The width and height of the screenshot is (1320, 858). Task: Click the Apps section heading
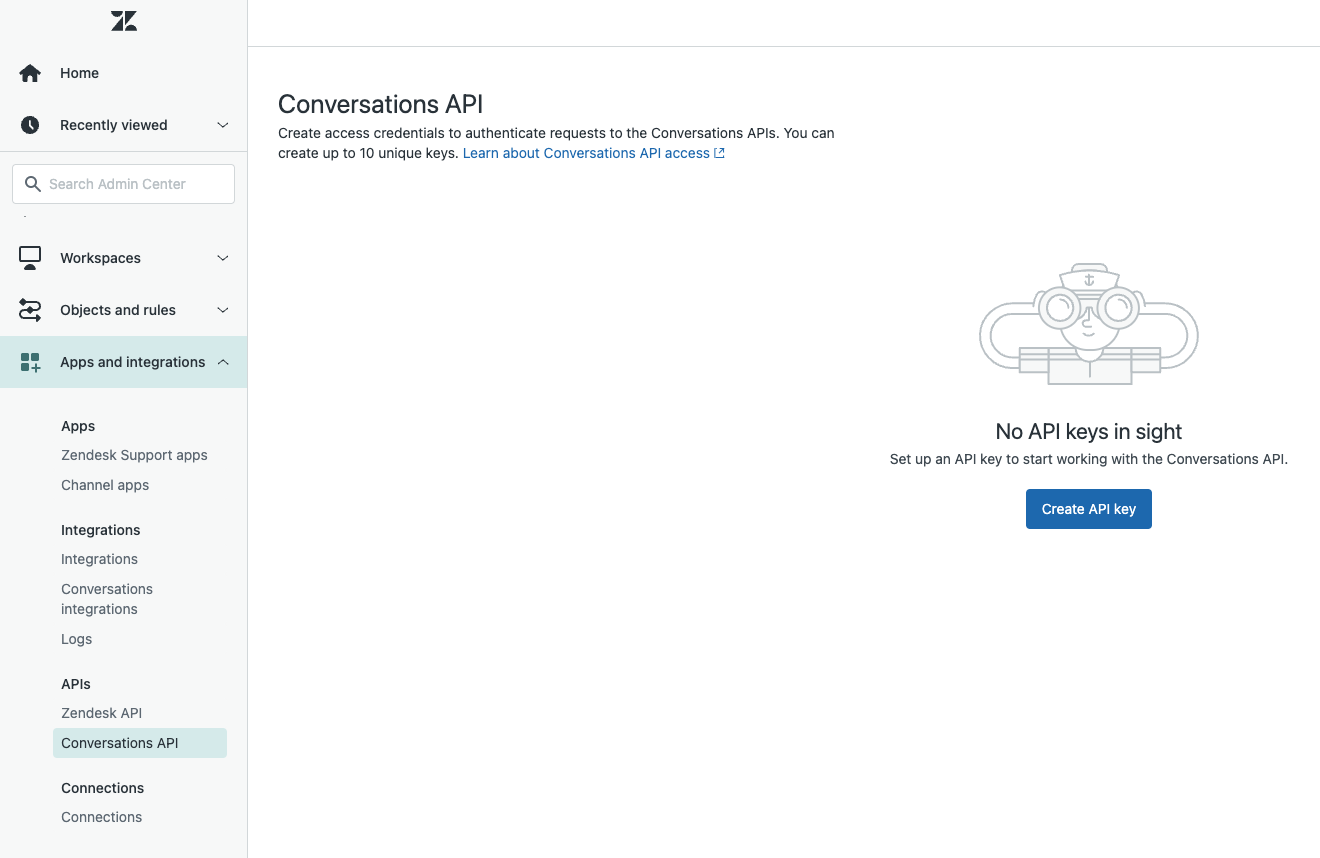click(x=78, y=426)
